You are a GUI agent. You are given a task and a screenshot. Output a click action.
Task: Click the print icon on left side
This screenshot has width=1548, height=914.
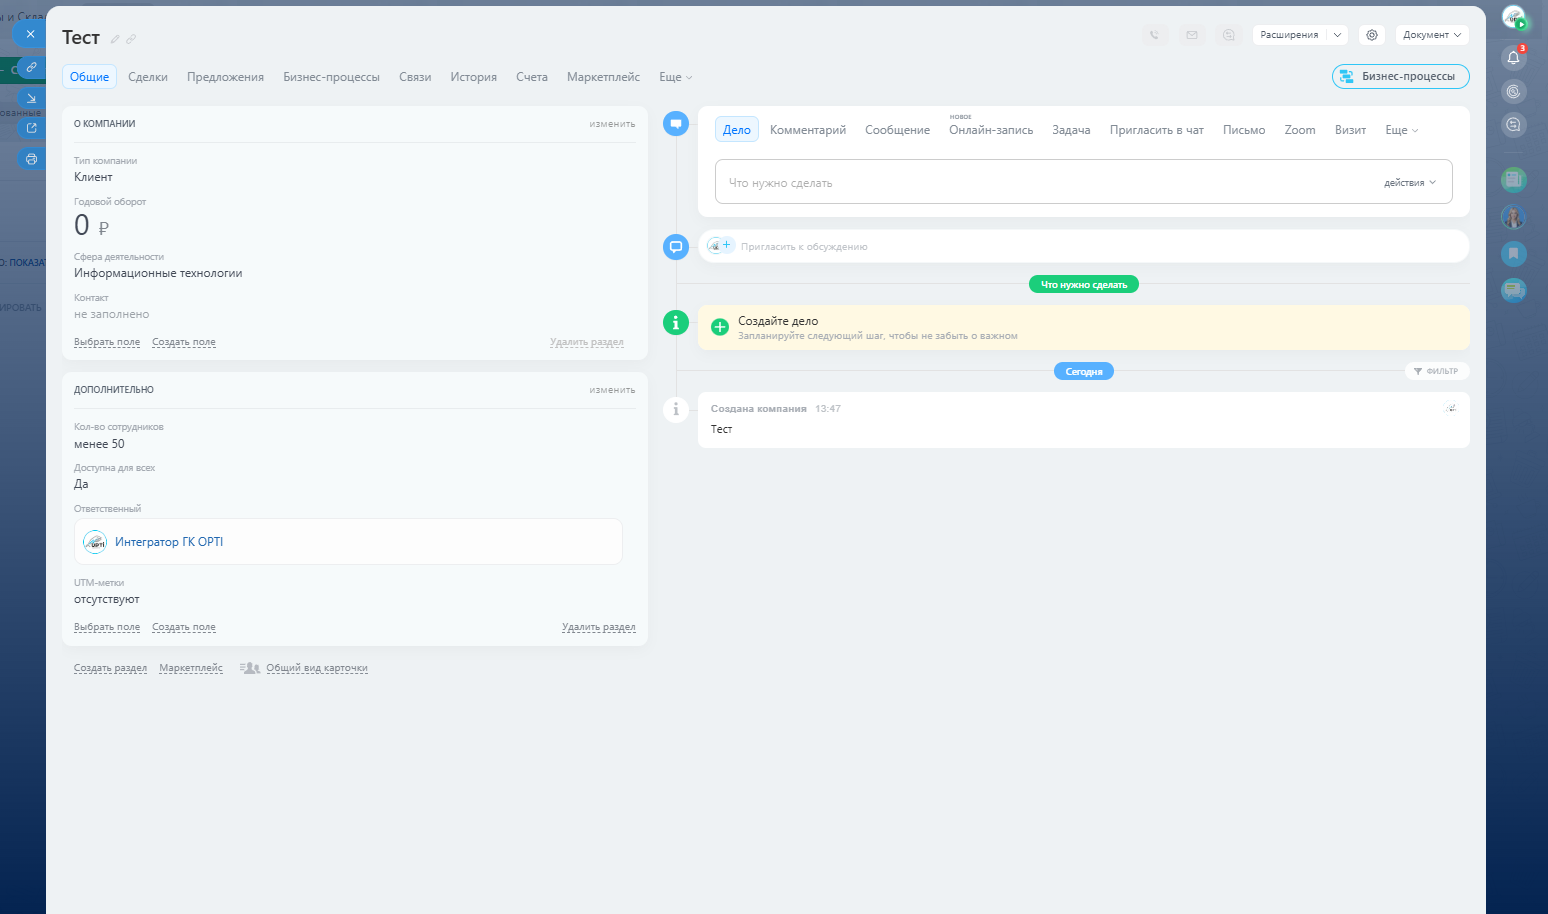31,159
